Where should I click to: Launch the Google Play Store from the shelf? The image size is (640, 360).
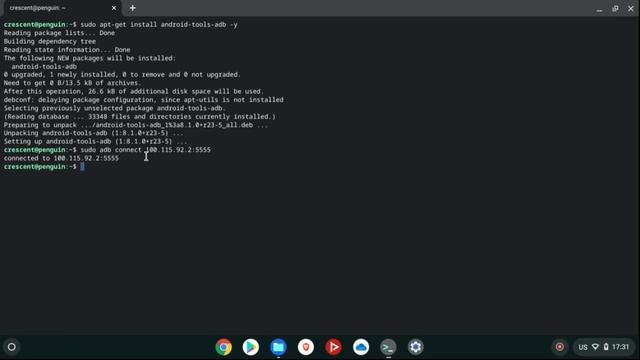pyautogui.click(x=251, y=347)
